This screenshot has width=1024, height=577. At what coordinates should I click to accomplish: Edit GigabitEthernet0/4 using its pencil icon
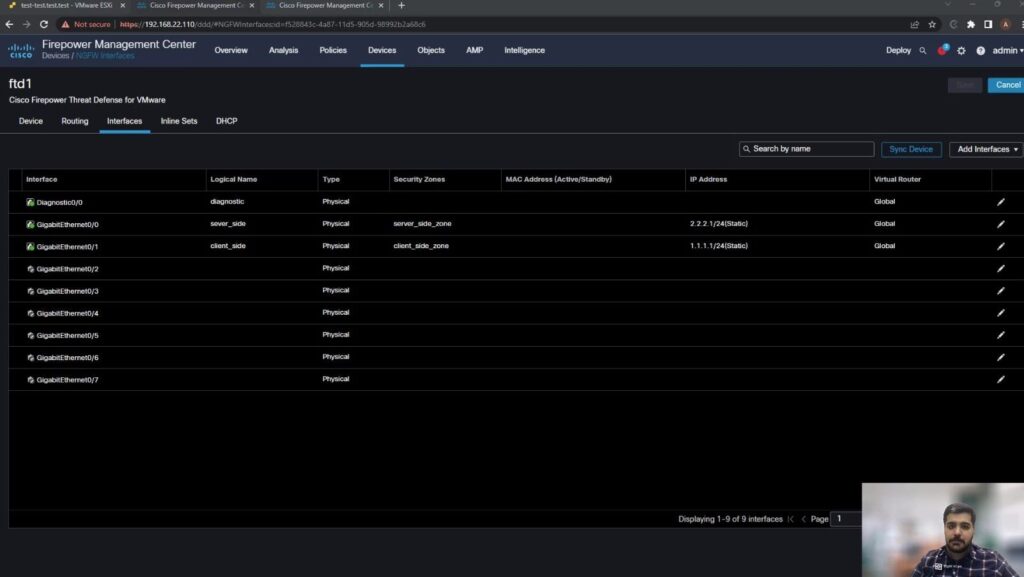(x=1000, y=313)
